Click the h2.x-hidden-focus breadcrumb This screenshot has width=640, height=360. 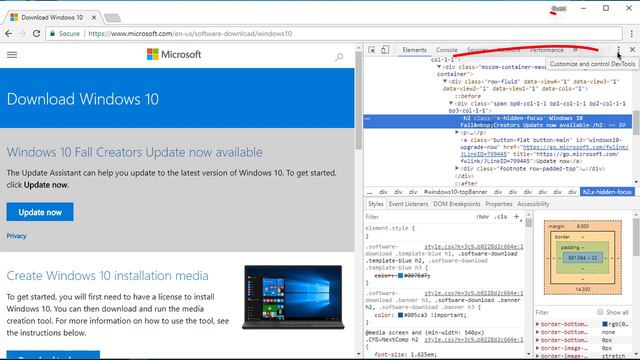pos(607,192)
